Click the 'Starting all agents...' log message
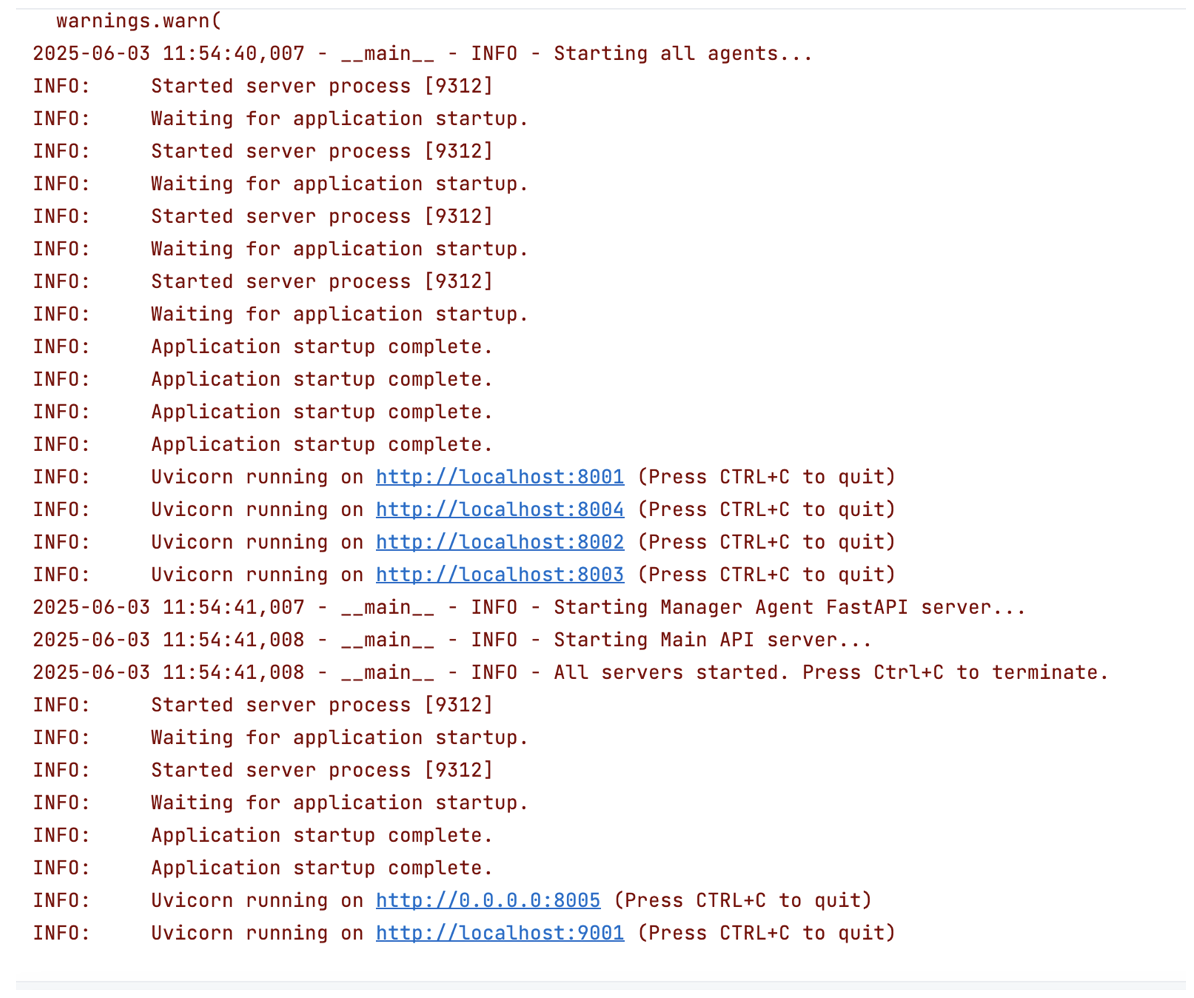The height and width of the screenshot is (998, 1194). (683, 53)
